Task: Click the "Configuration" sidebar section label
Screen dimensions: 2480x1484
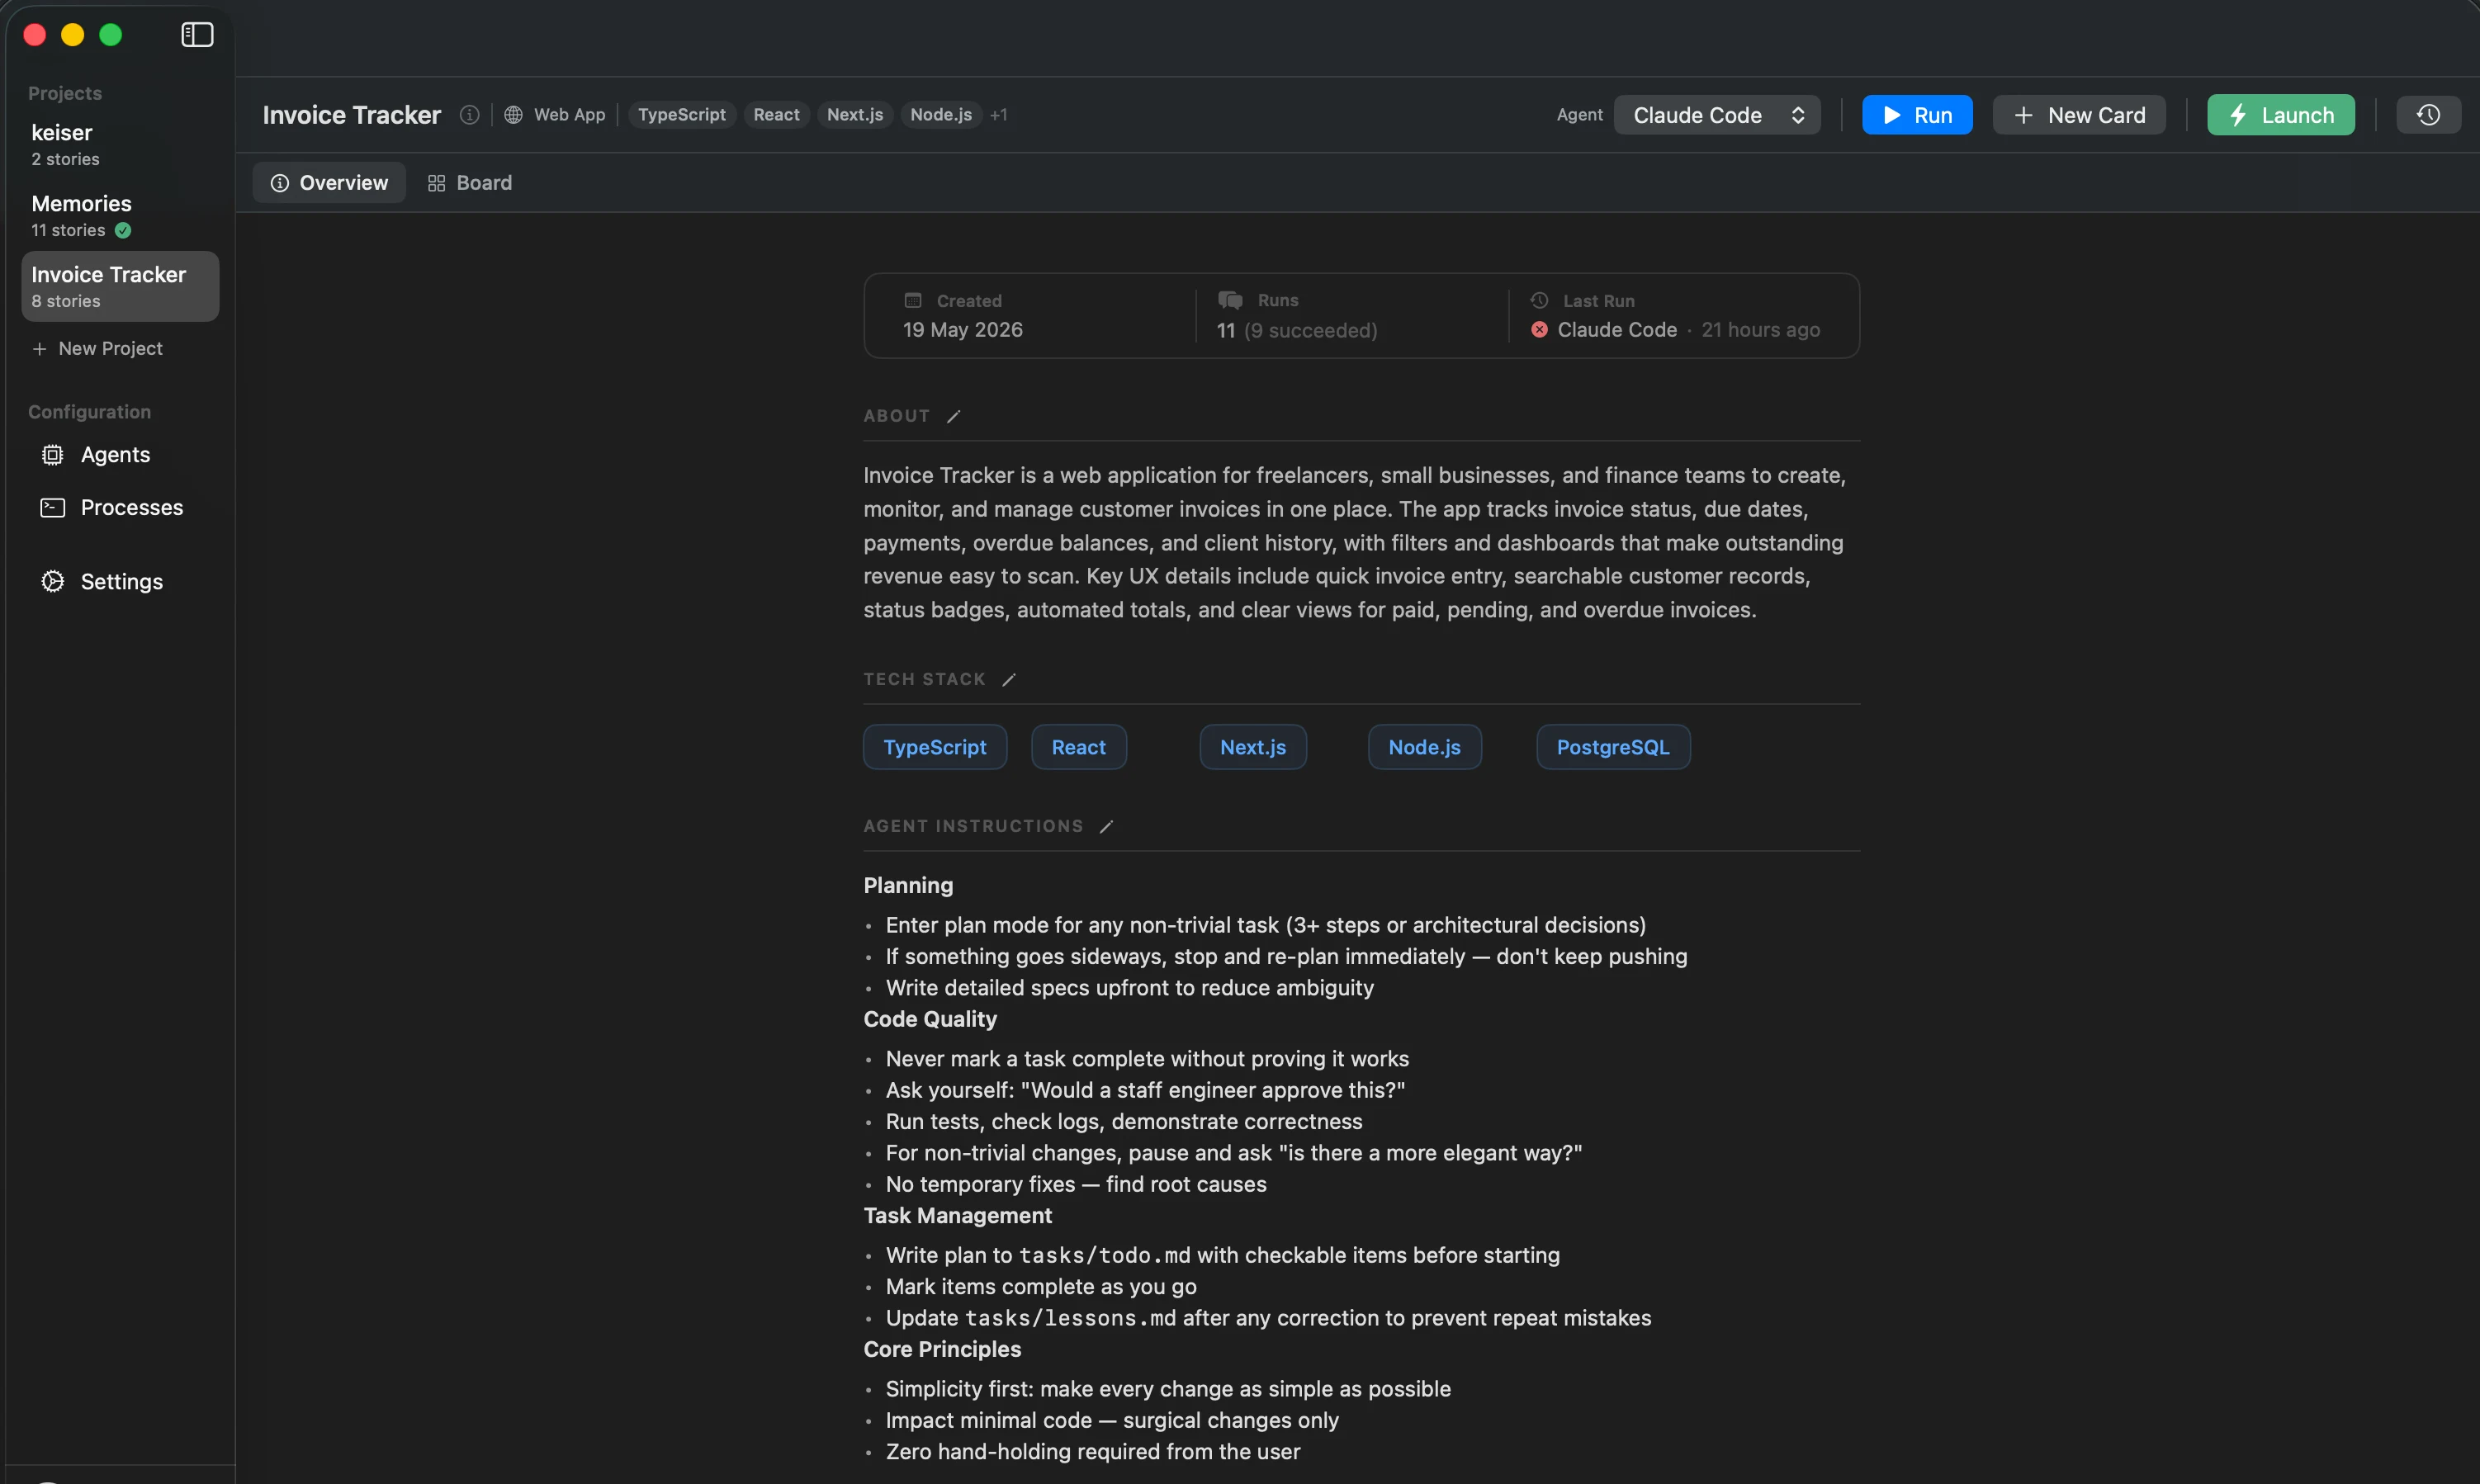Action: click(89, 412)
